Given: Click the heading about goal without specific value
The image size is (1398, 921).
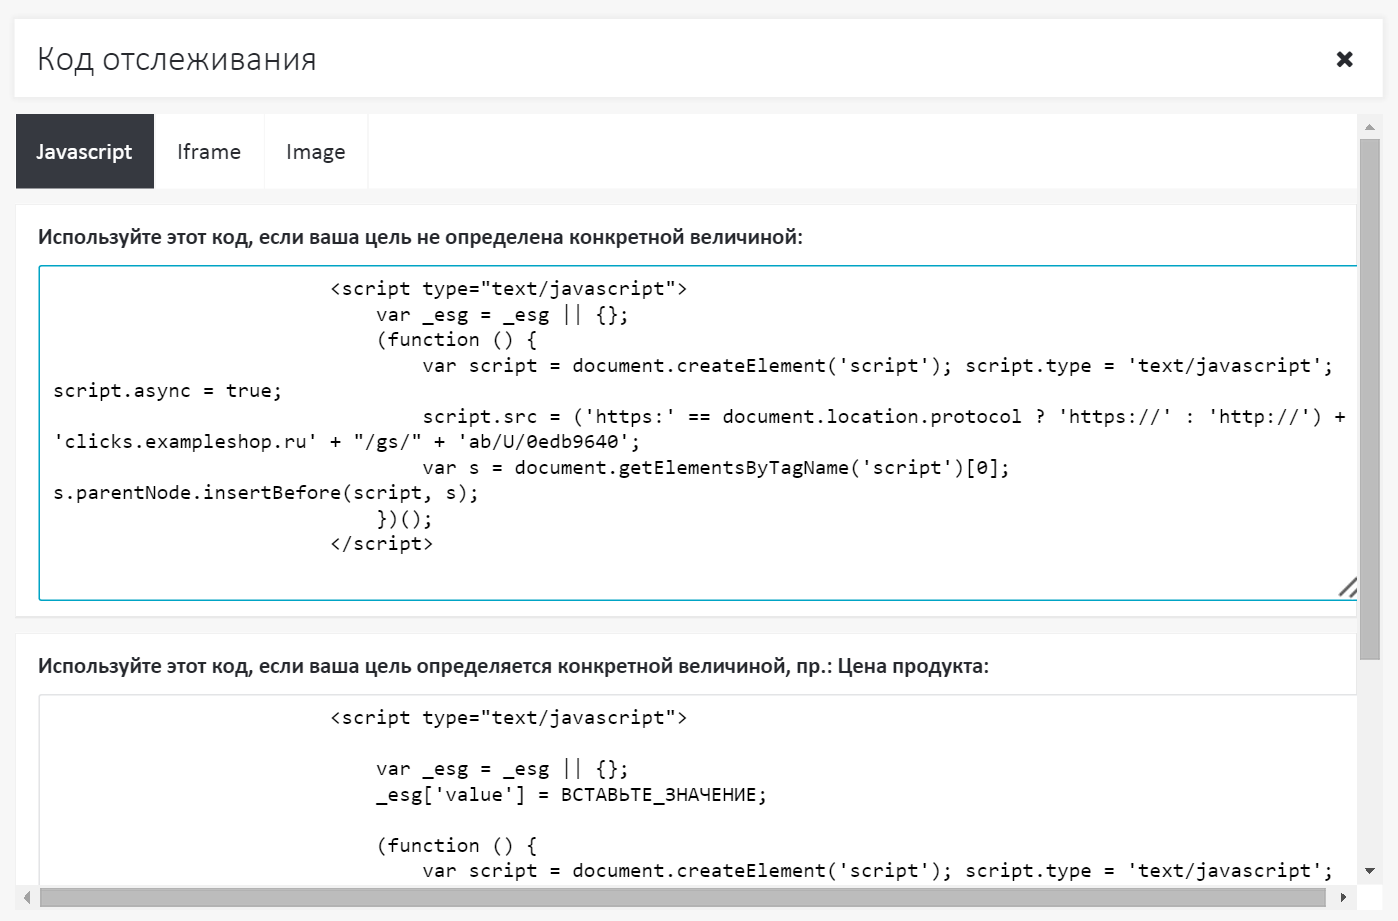Looking at the screenshot, I should click(420, 237).
